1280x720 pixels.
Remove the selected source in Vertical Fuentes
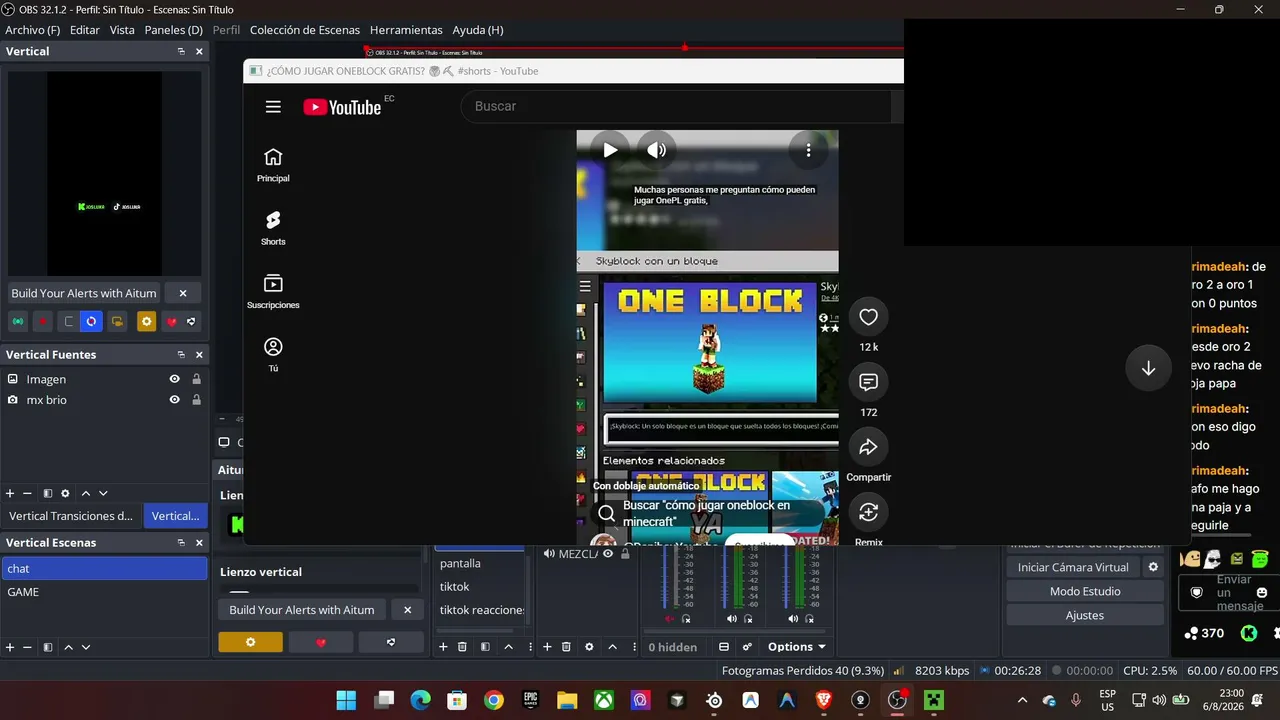click(x=28, y=493)
